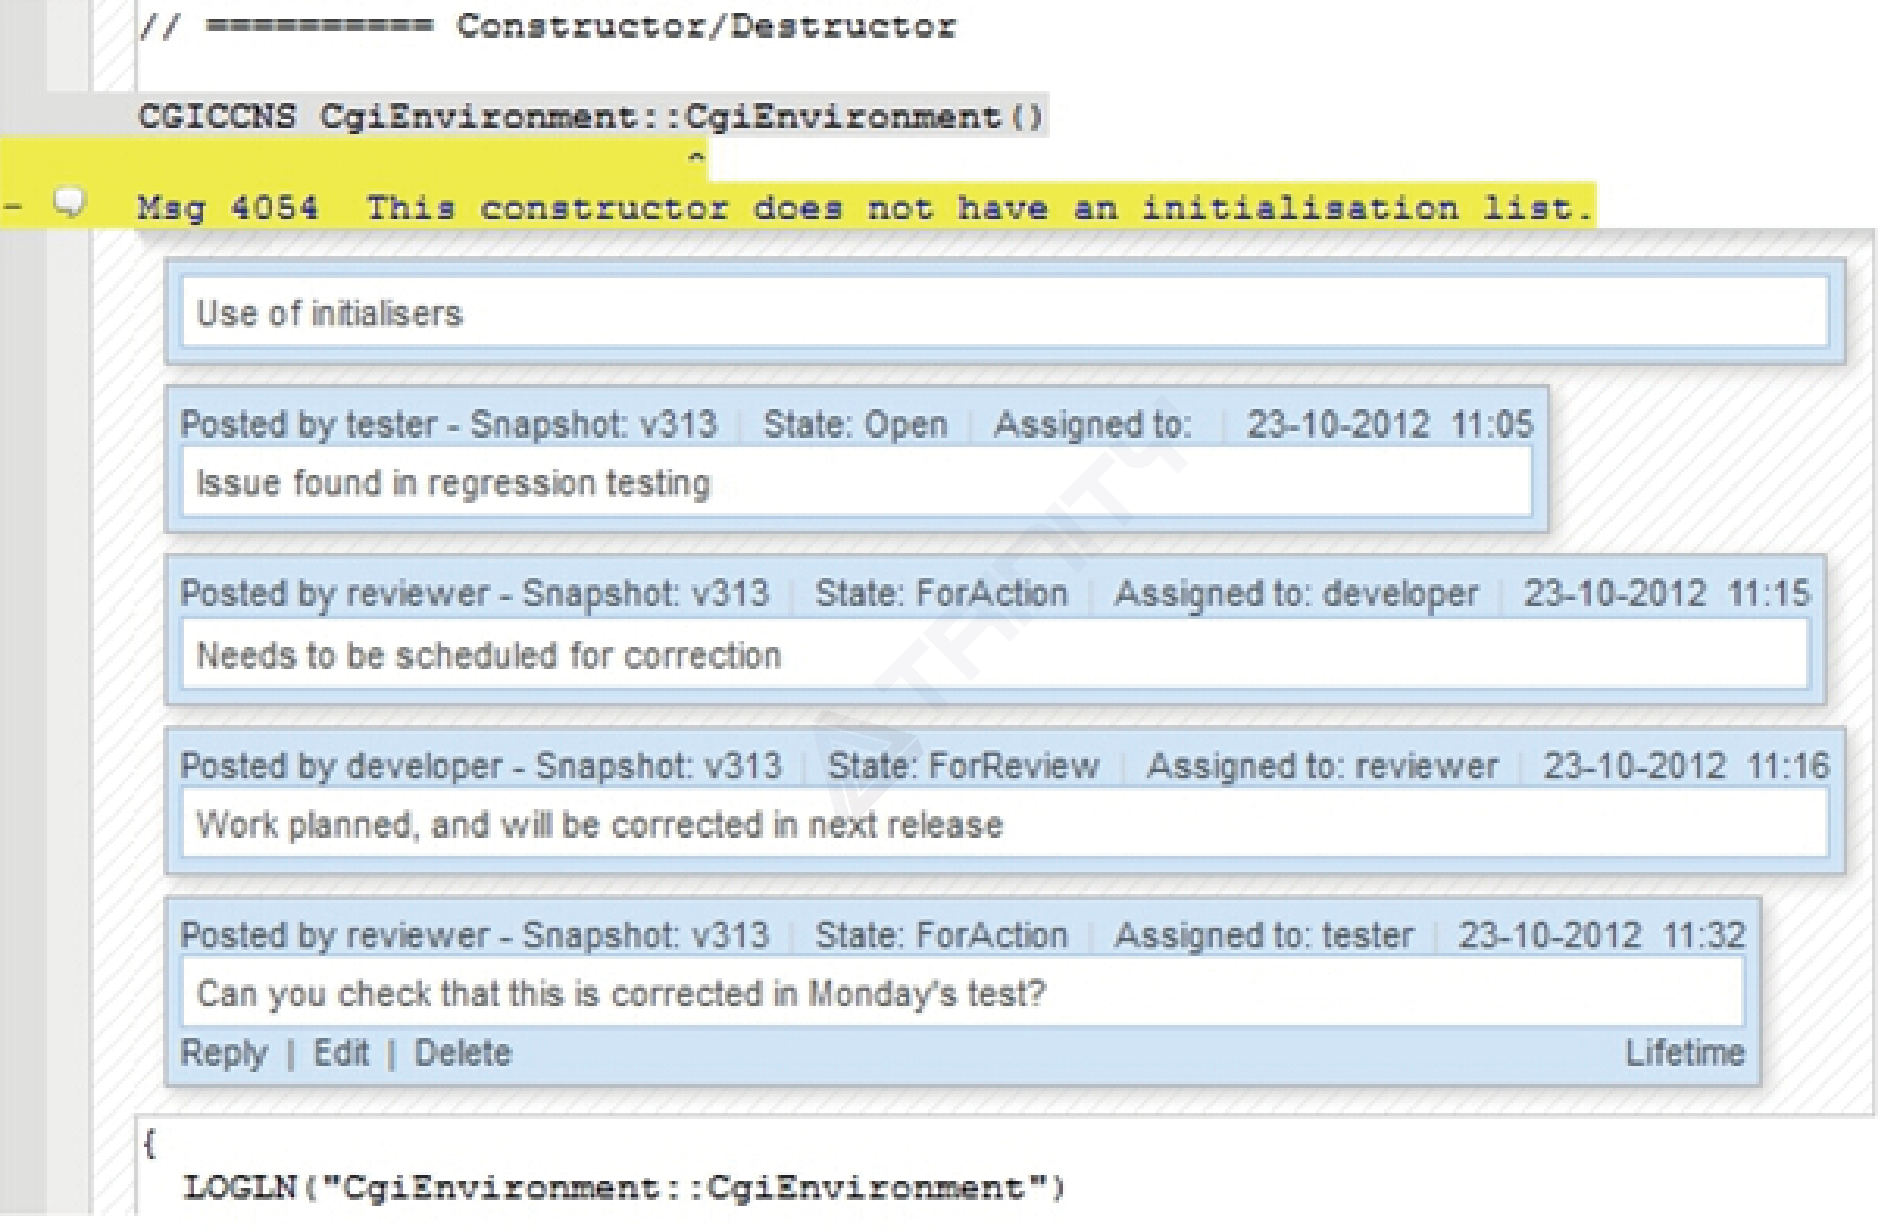Delete the comment assigned to tester

tap(462, 1053)
